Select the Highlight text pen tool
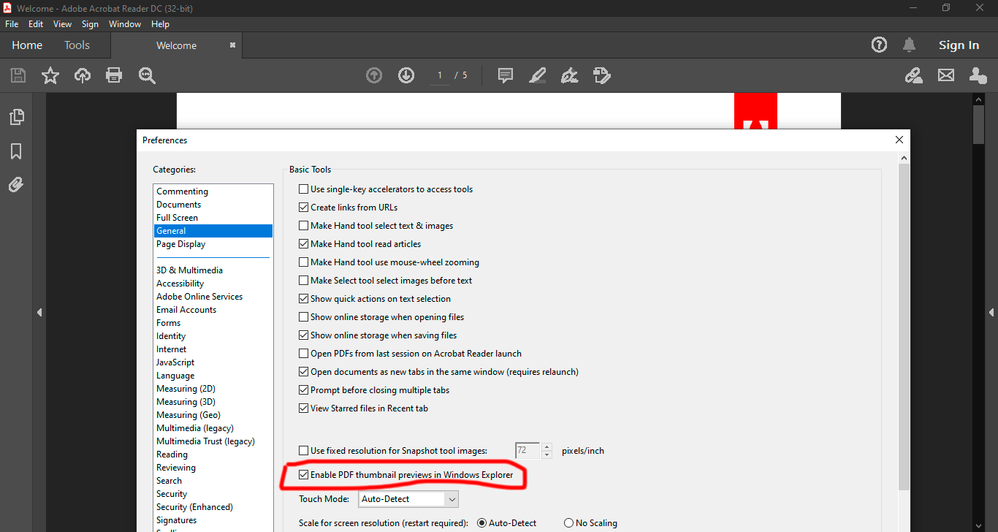The width and height of the screenshot is (998, 532). (537, 76)
